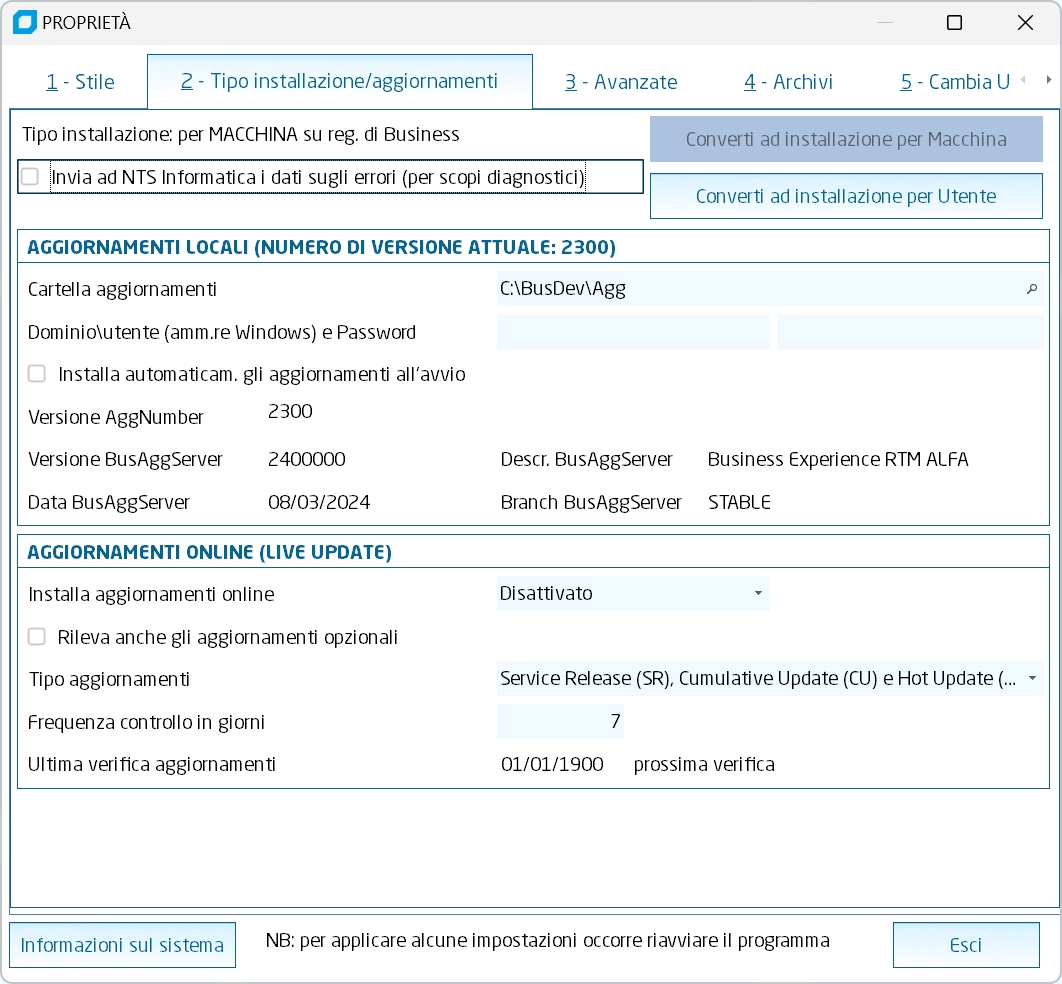Open Informazioni sul sistema
The width and height of the screenshot is (1062, 984).
pos(123,945)
